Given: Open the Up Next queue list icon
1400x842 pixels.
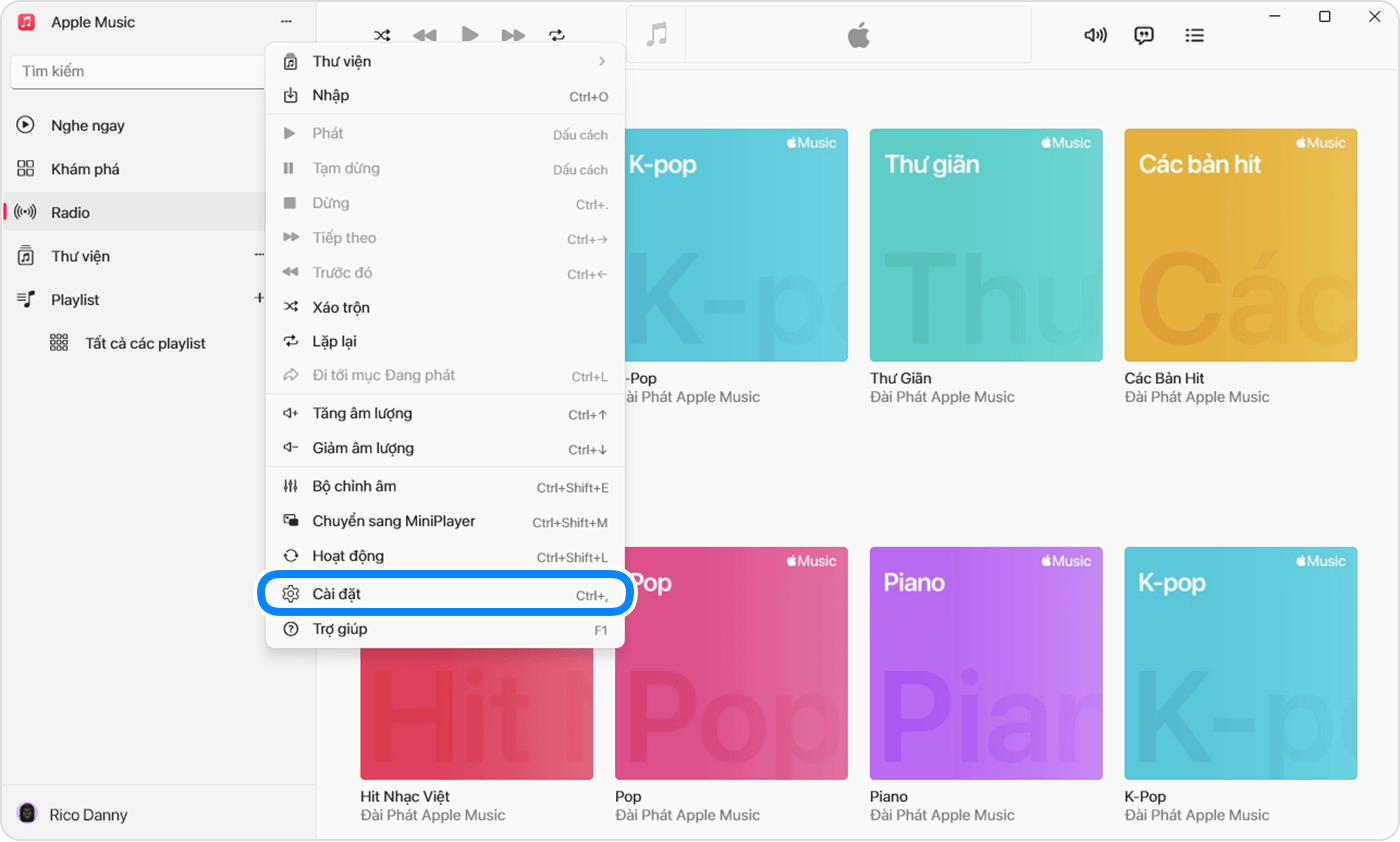Looking at the screenshot, I should pos(1194,35).
